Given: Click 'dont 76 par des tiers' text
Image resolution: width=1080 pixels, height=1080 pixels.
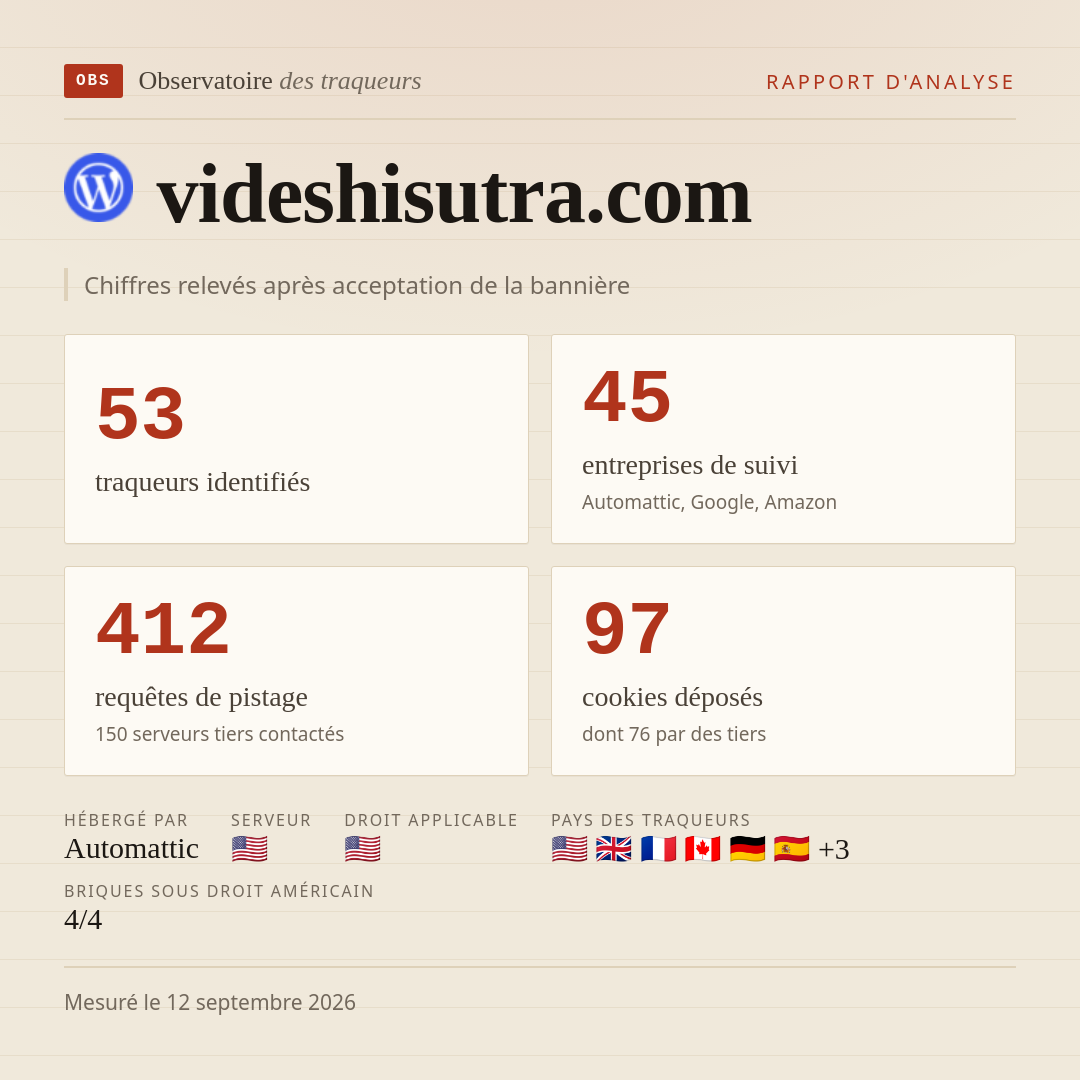Looking at the screenshot, I should point(674,734).
